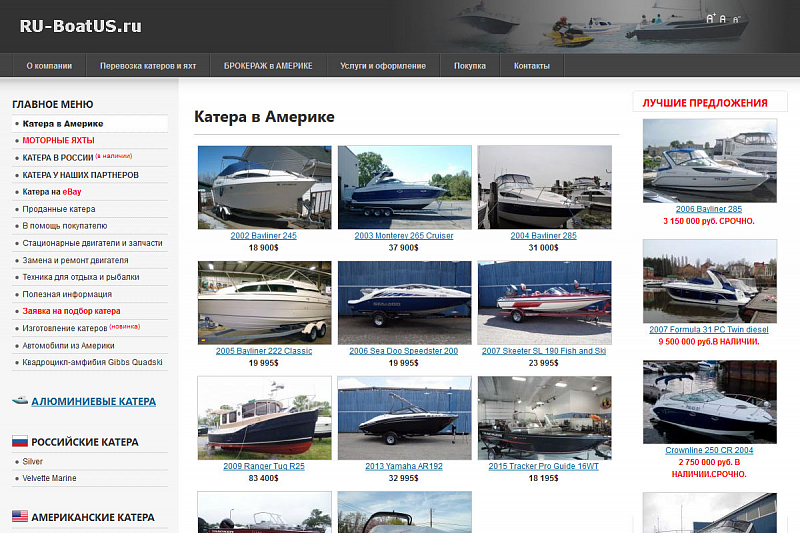Open КАТЕРА В РОССИИ sidebar link
Viewport: 800px width, 533px height.
58,158
